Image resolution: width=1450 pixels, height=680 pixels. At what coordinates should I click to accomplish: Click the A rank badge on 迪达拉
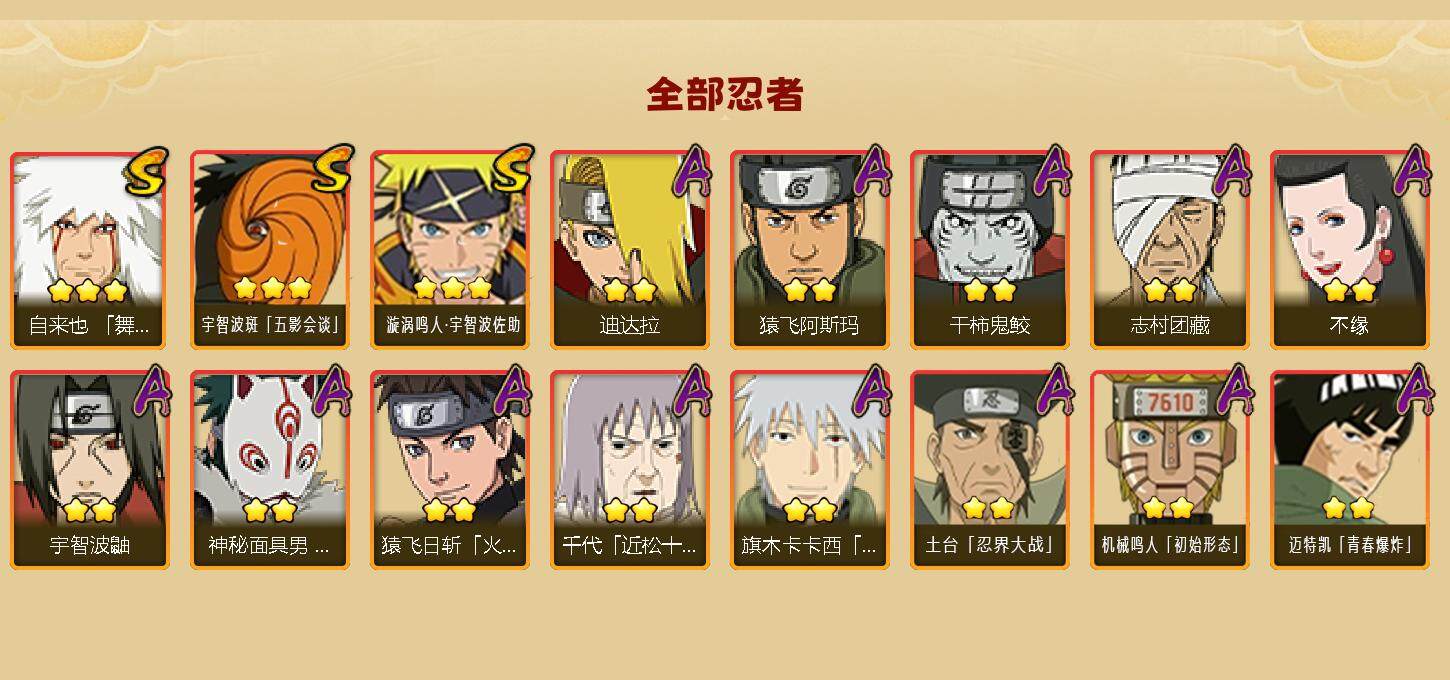pyautogui.click(x=691, y=171)
